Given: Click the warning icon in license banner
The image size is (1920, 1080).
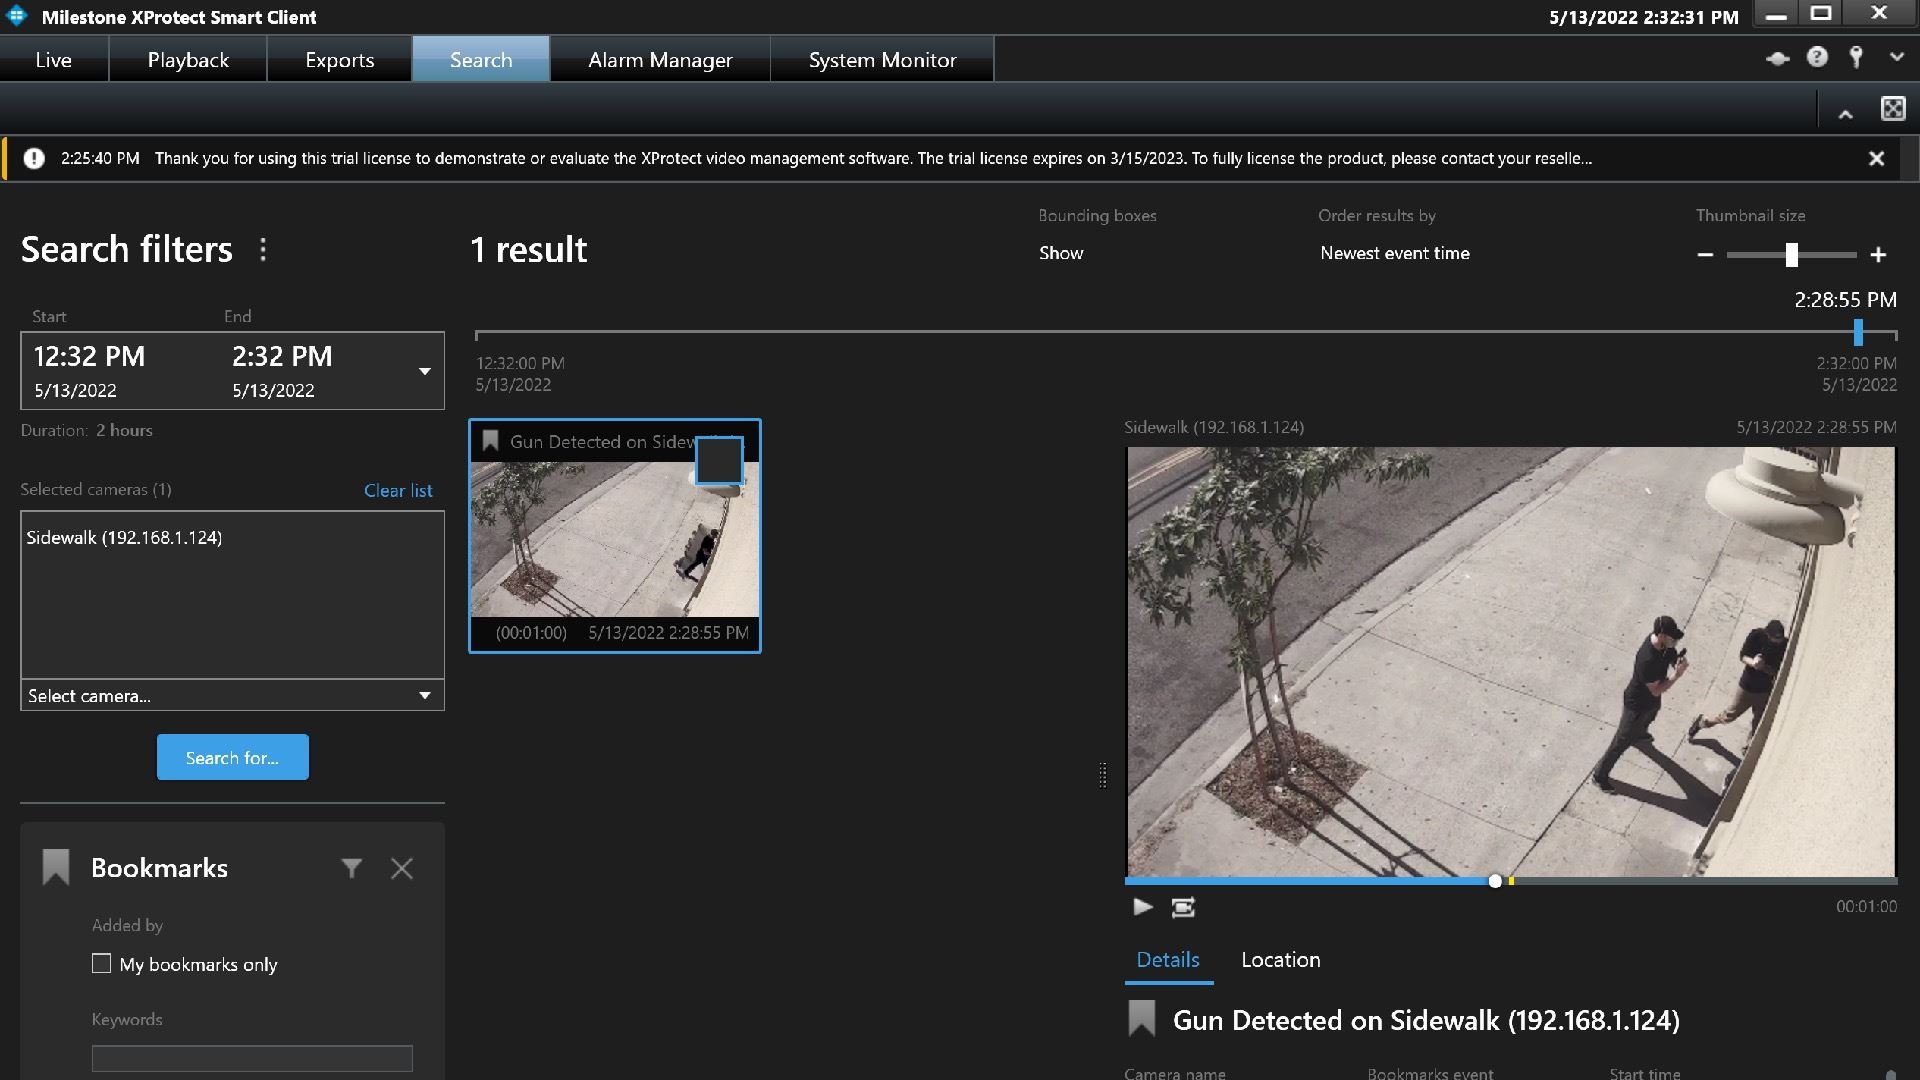Looking at the screenshot, I should point(34,158).
